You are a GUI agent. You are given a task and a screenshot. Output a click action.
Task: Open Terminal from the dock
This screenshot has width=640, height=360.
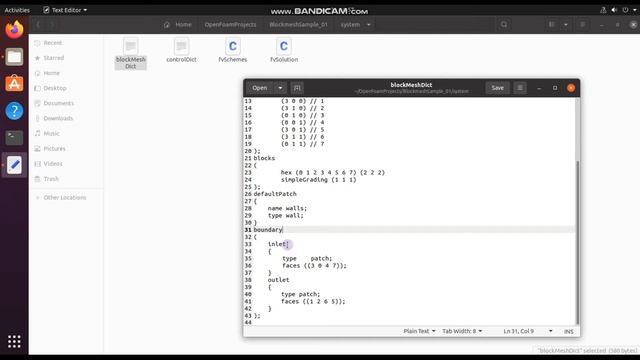[14, 138]
